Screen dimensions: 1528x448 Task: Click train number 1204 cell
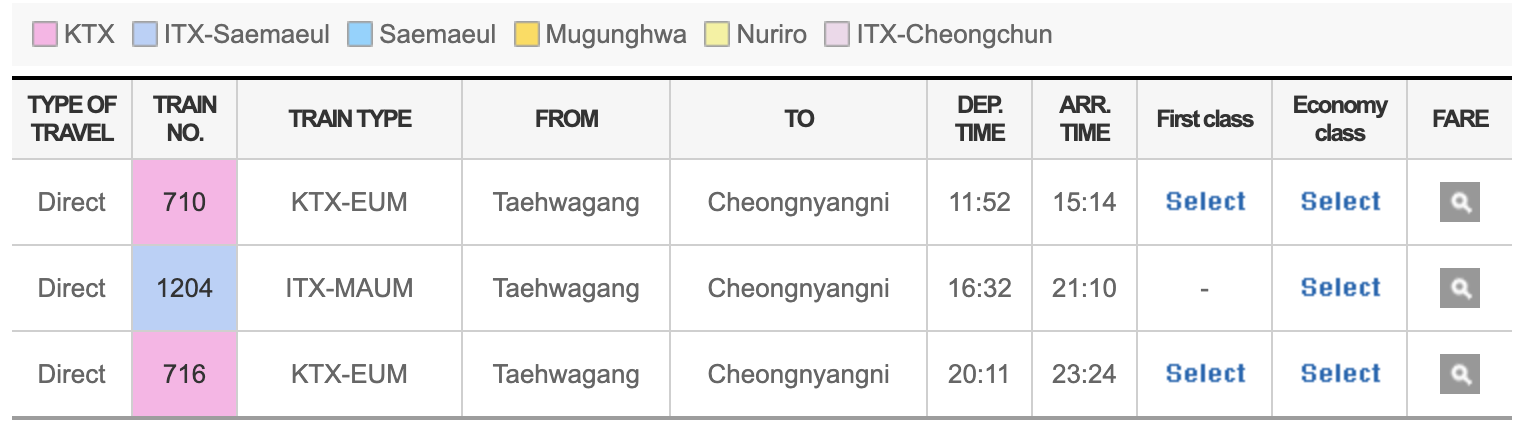coord(184,289)
